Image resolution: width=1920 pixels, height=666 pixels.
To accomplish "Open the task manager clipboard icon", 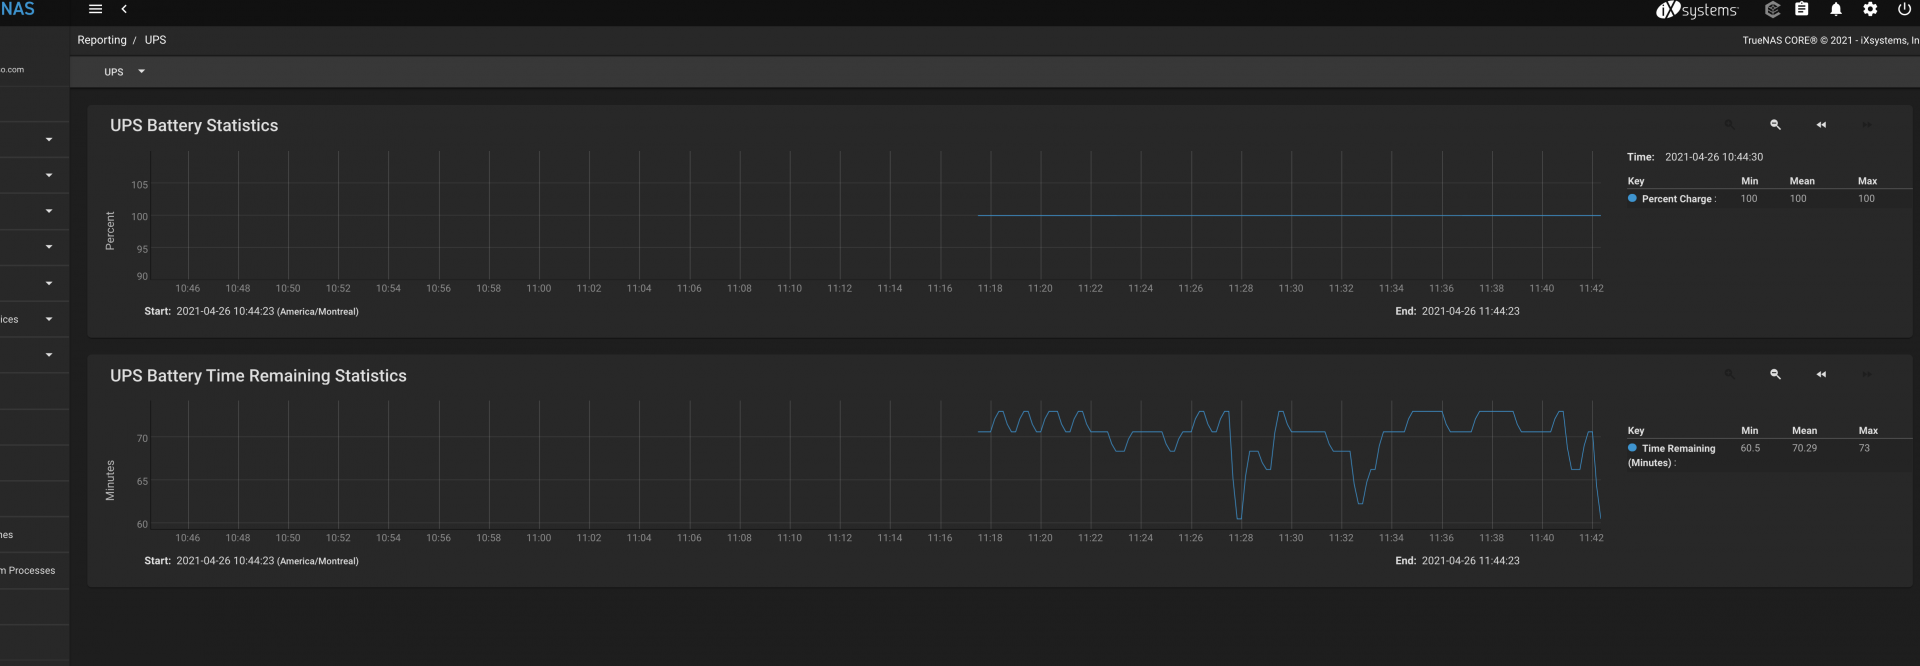I will pos(1802,9).
